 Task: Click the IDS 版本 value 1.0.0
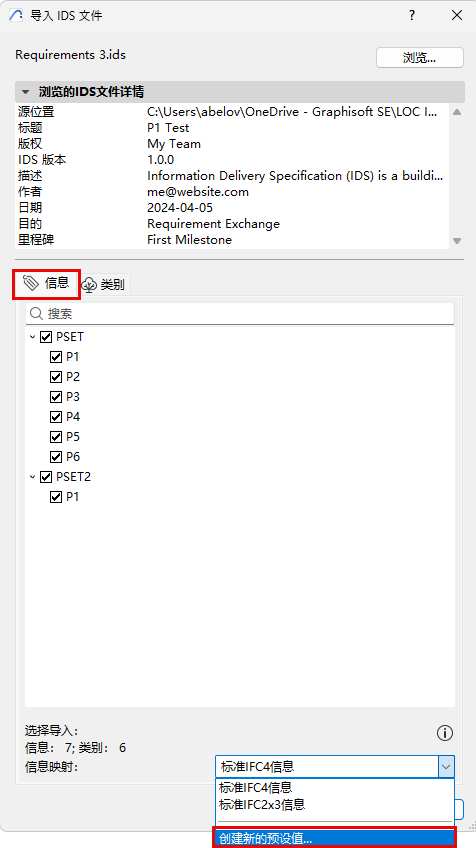161,160
